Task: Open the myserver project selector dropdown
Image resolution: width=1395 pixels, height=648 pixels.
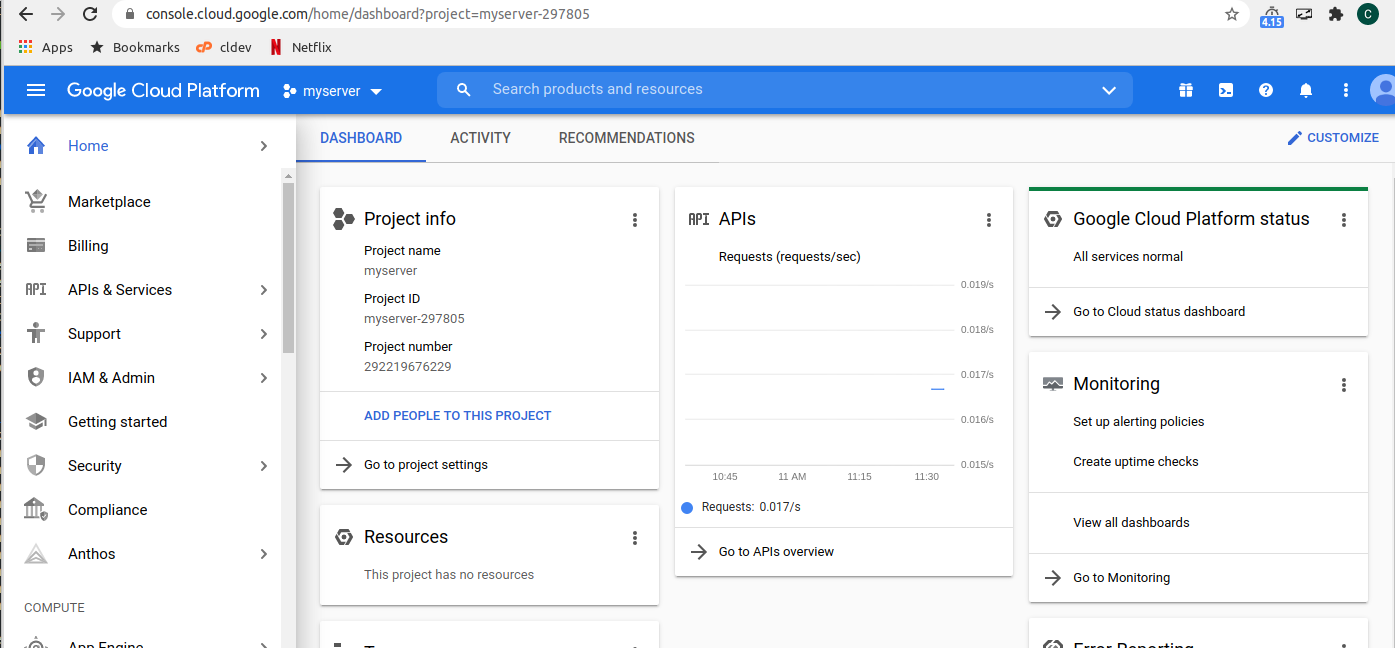Action: pyautogui.click(x=332, y=91)
